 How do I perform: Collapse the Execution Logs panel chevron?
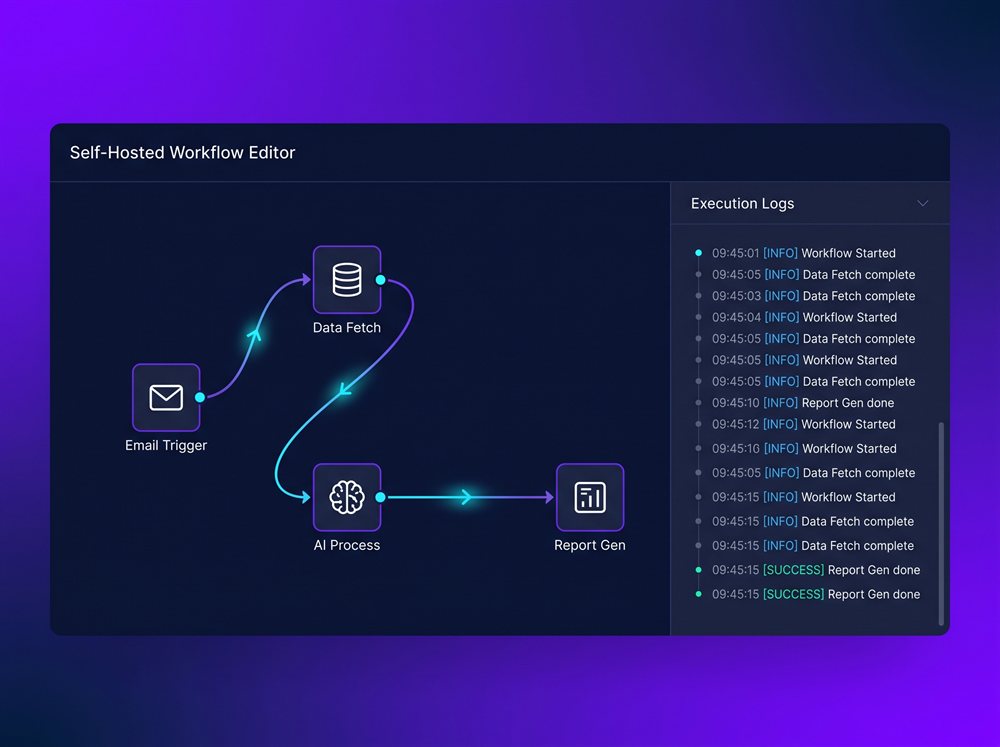point(922,203)
